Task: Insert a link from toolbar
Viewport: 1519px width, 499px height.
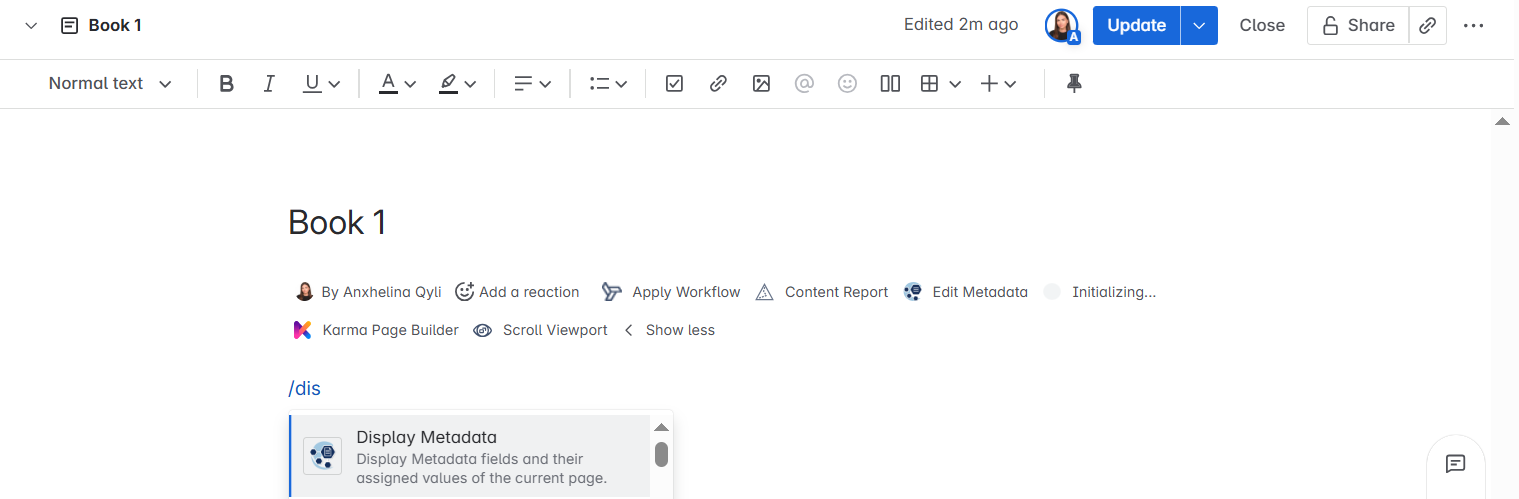Action: tap(718, 84)
